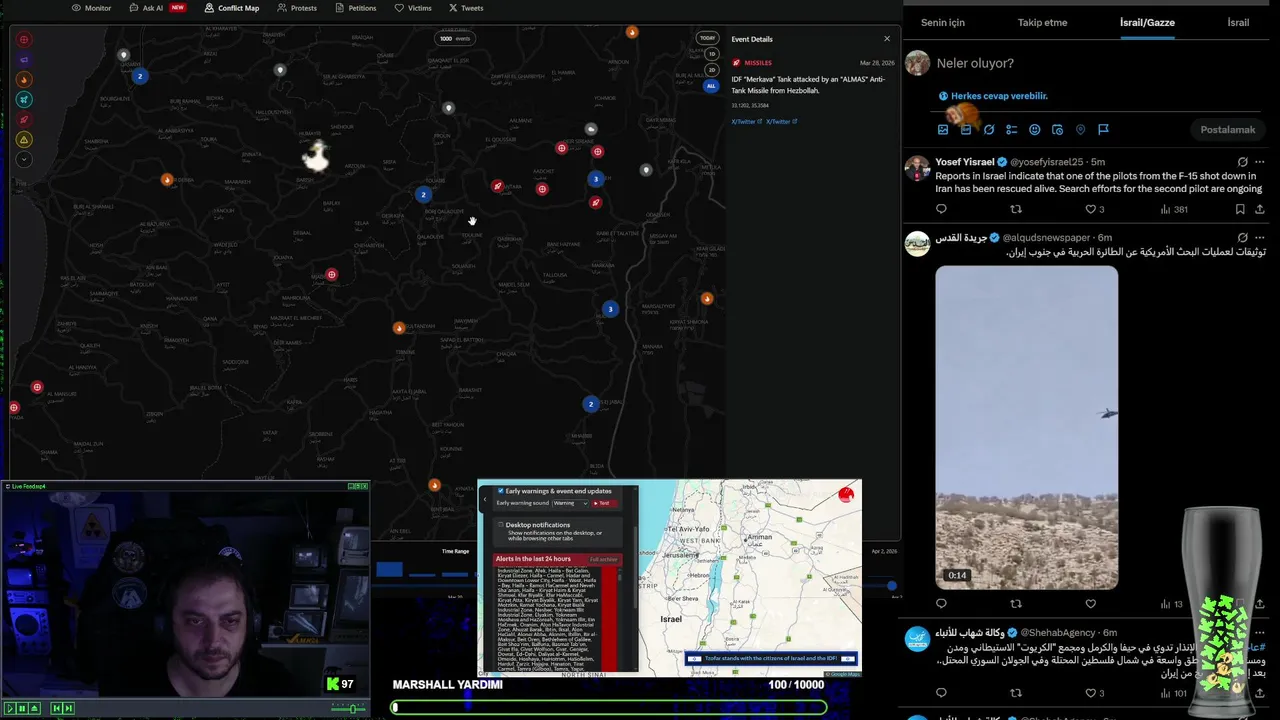Open the Protests tab
The image size is (1280, 720).
[297, 8]
